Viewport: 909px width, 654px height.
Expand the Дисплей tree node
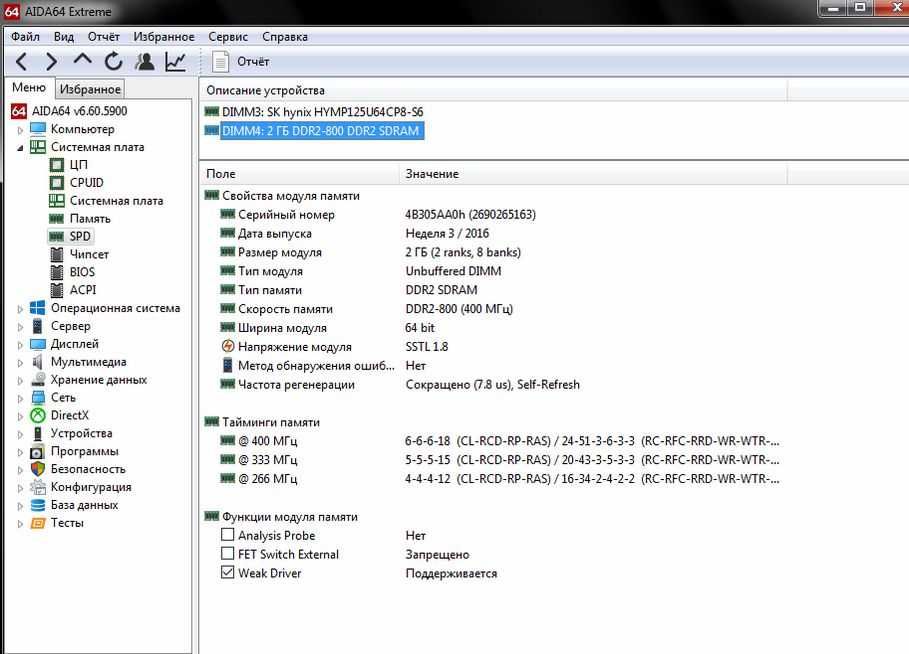(20, 345)
